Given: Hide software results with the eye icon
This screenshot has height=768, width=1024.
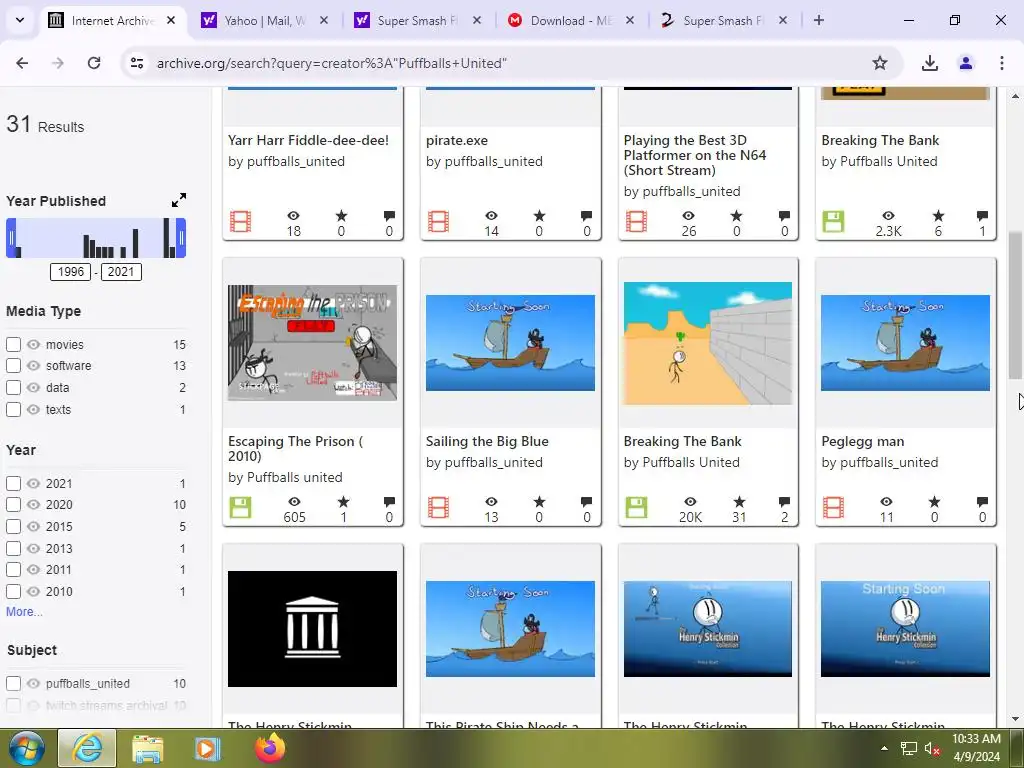Looking at the screenshot, I should (33, 366).
